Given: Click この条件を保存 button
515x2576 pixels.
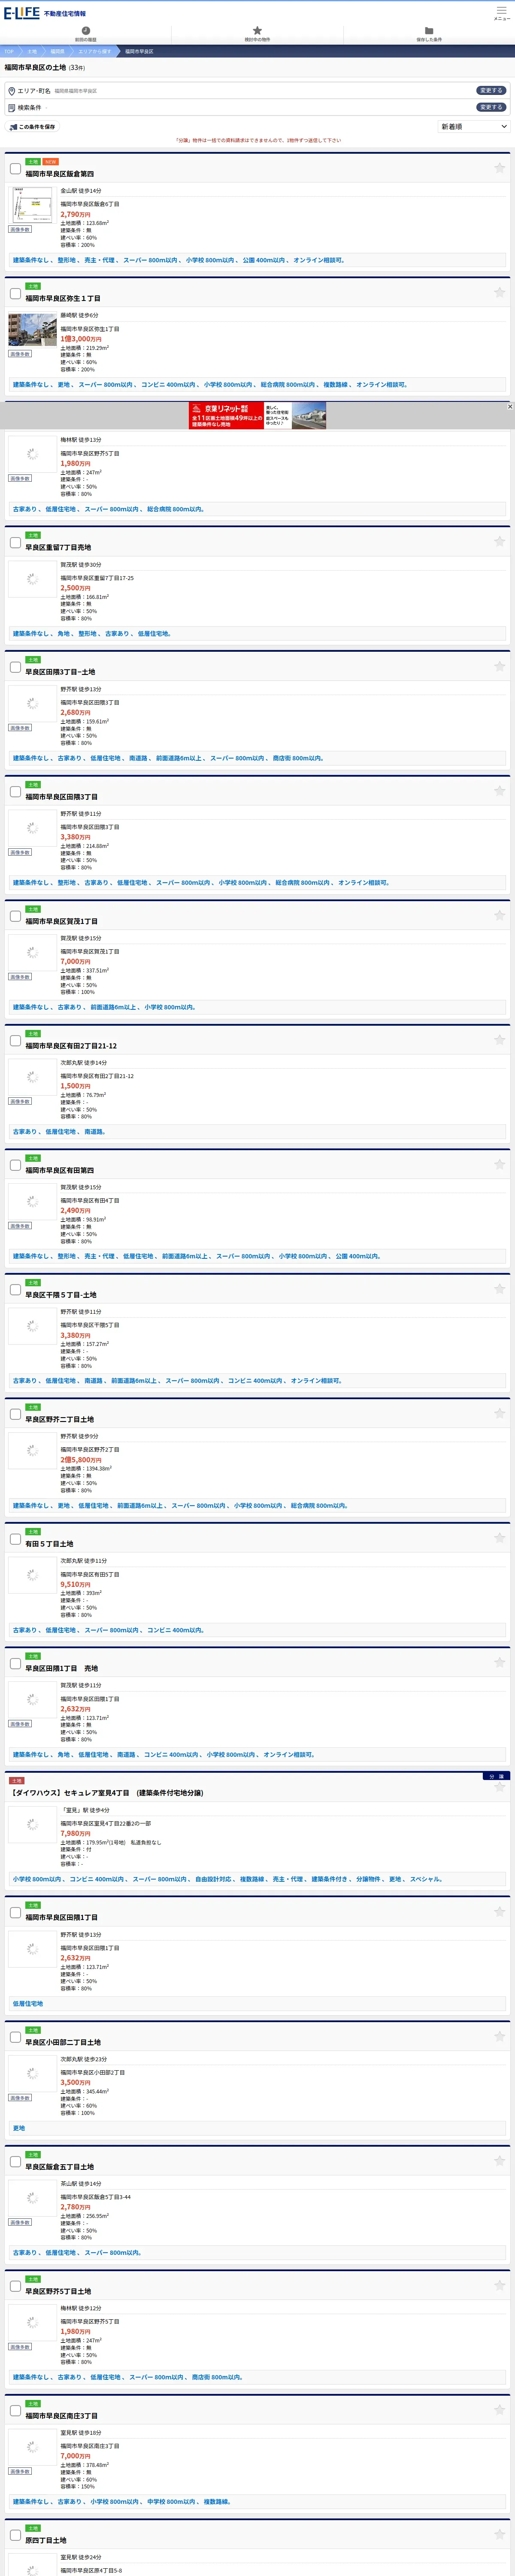Looking at the screenshot, I should 32,127.
